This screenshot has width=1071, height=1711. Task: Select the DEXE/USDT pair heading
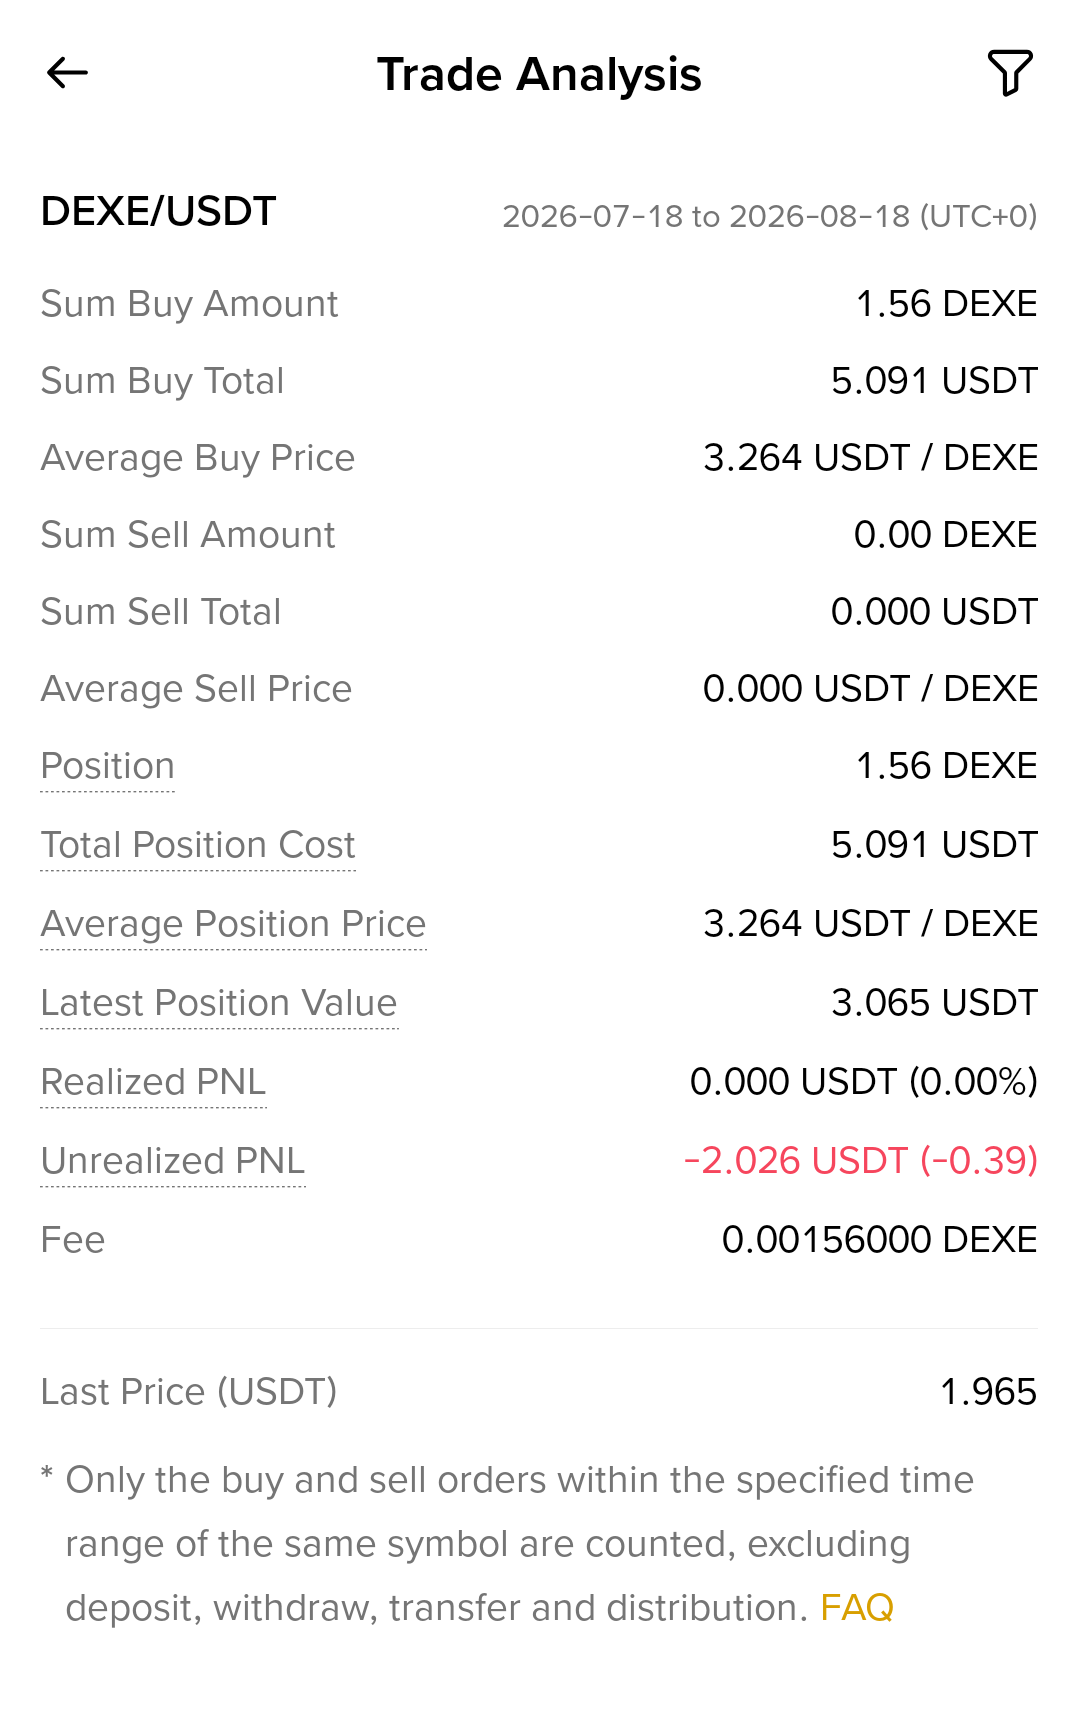(158, 211)
